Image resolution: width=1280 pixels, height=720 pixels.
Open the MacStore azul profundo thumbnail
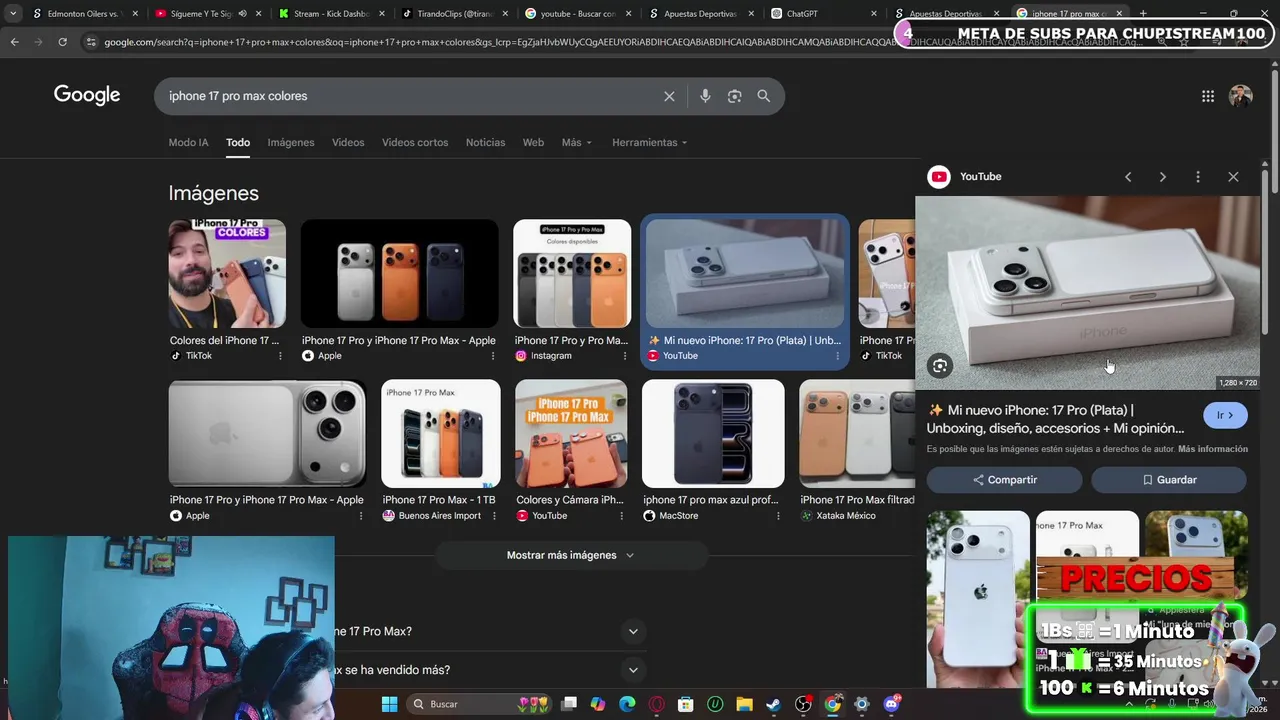[x=713, y=433]
